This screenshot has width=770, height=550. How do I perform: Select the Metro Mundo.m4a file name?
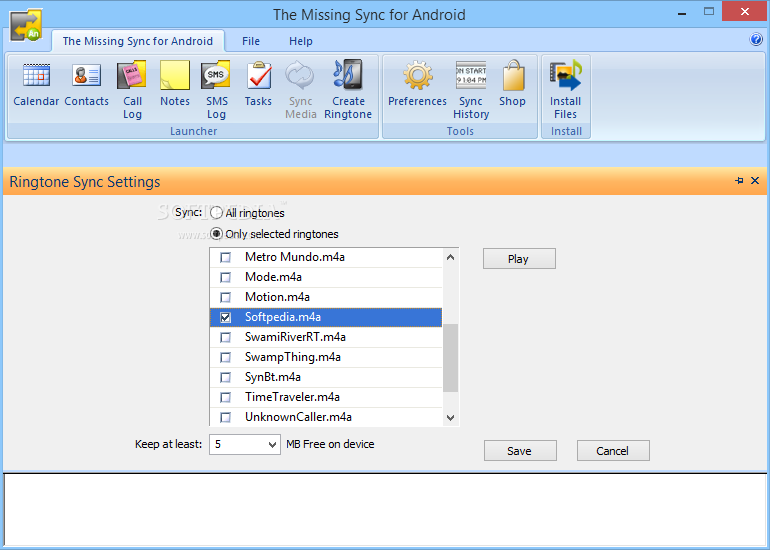pyautogui.click(x=295, y=257)
